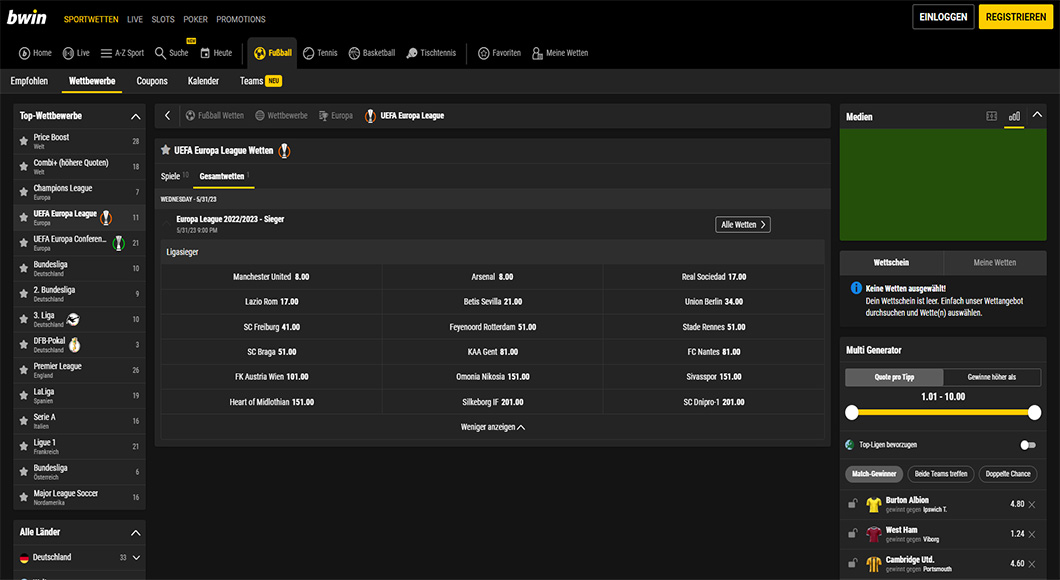Screen dimensions: 1060x580
Task: Select the Tennis sport icon
Action: pyautogui.click(x=308, y=53)
